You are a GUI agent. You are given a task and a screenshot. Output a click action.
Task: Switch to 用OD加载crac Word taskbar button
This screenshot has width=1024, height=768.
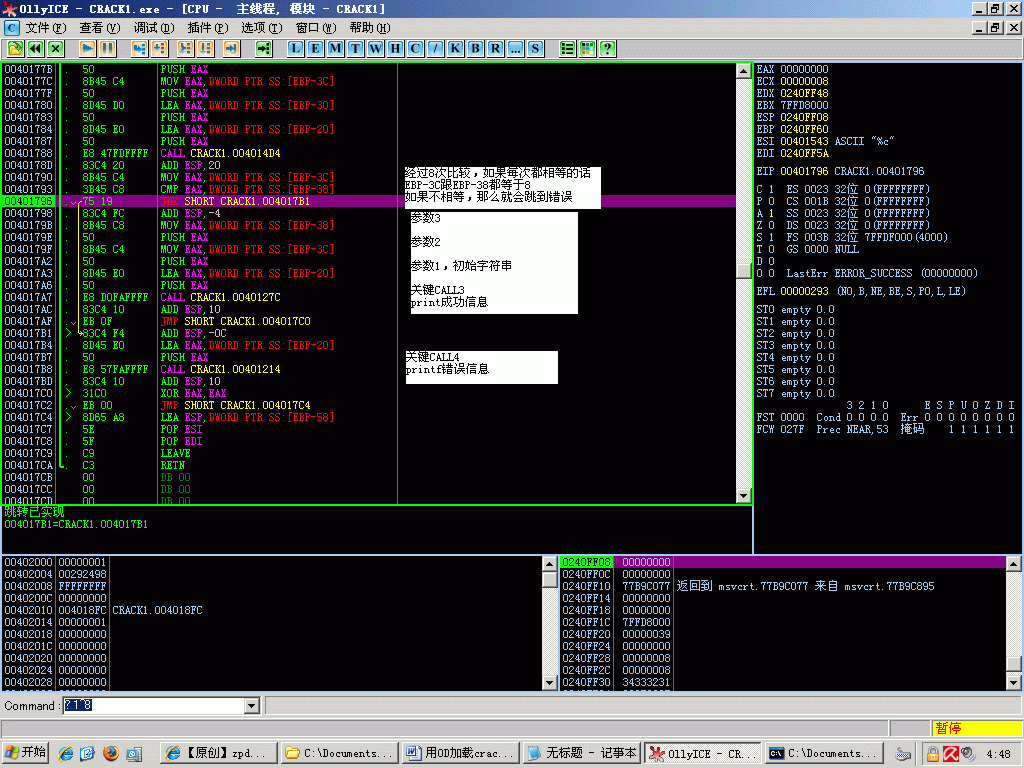click(x=460, y=753)
